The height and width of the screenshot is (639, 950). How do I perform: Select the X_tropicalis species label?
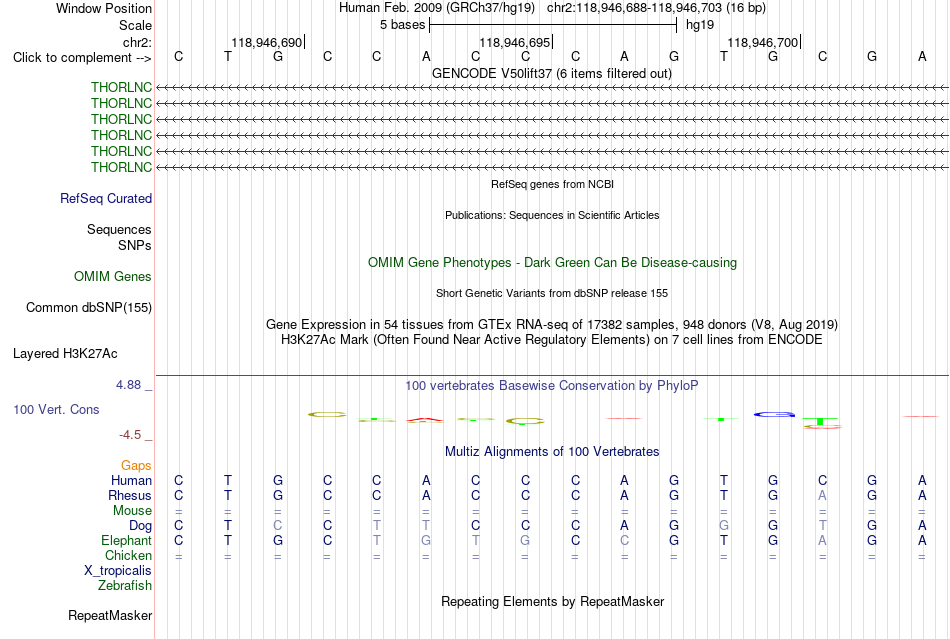(118, 571)
